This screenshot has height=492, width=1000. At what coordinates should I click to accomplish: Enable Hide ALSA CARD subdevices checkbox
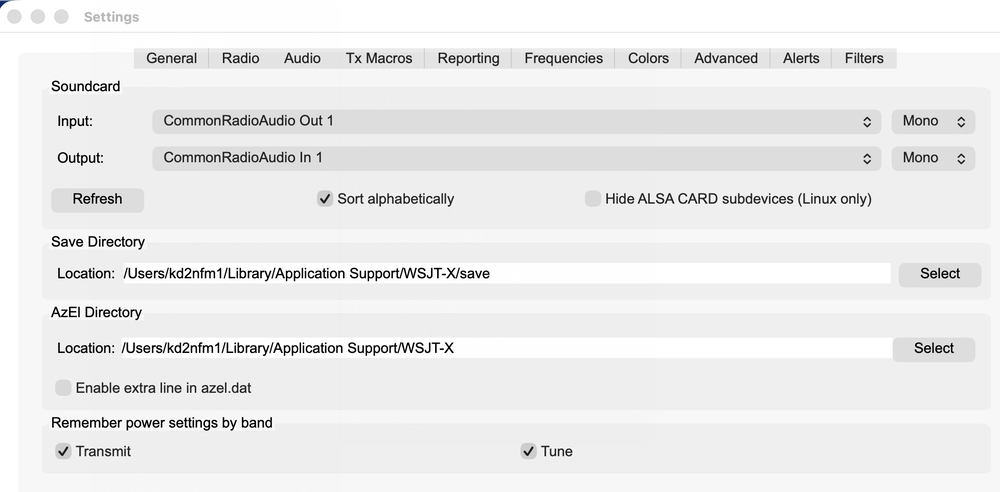pos(593,199)
